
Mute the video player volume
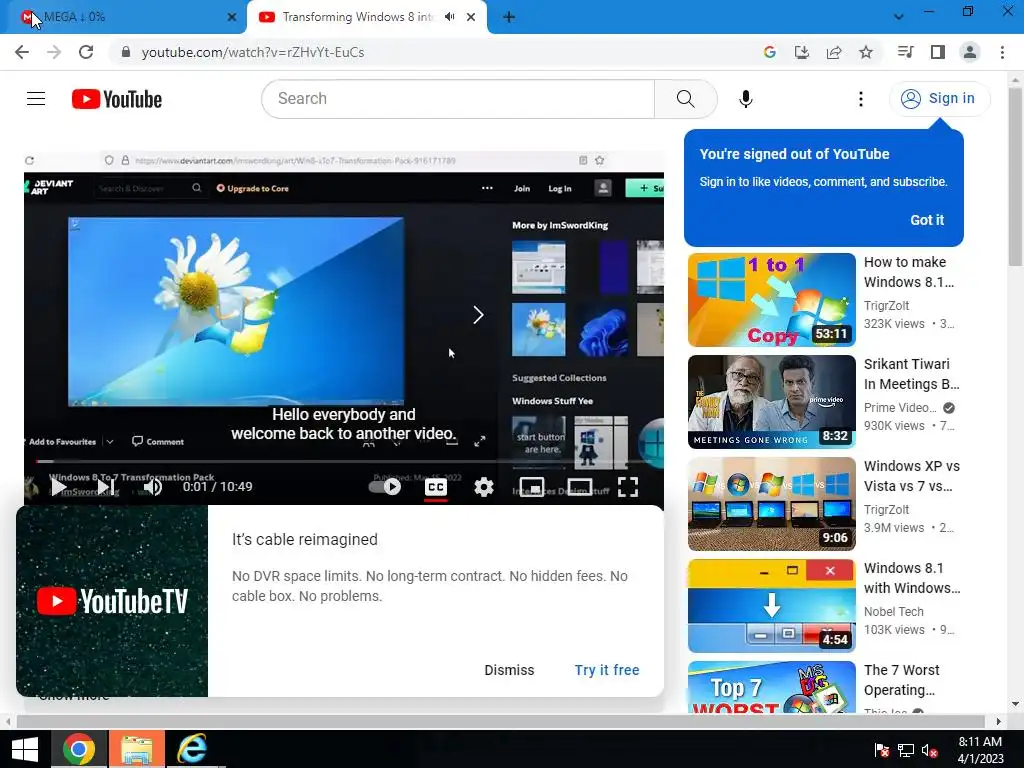click(153, 487)
